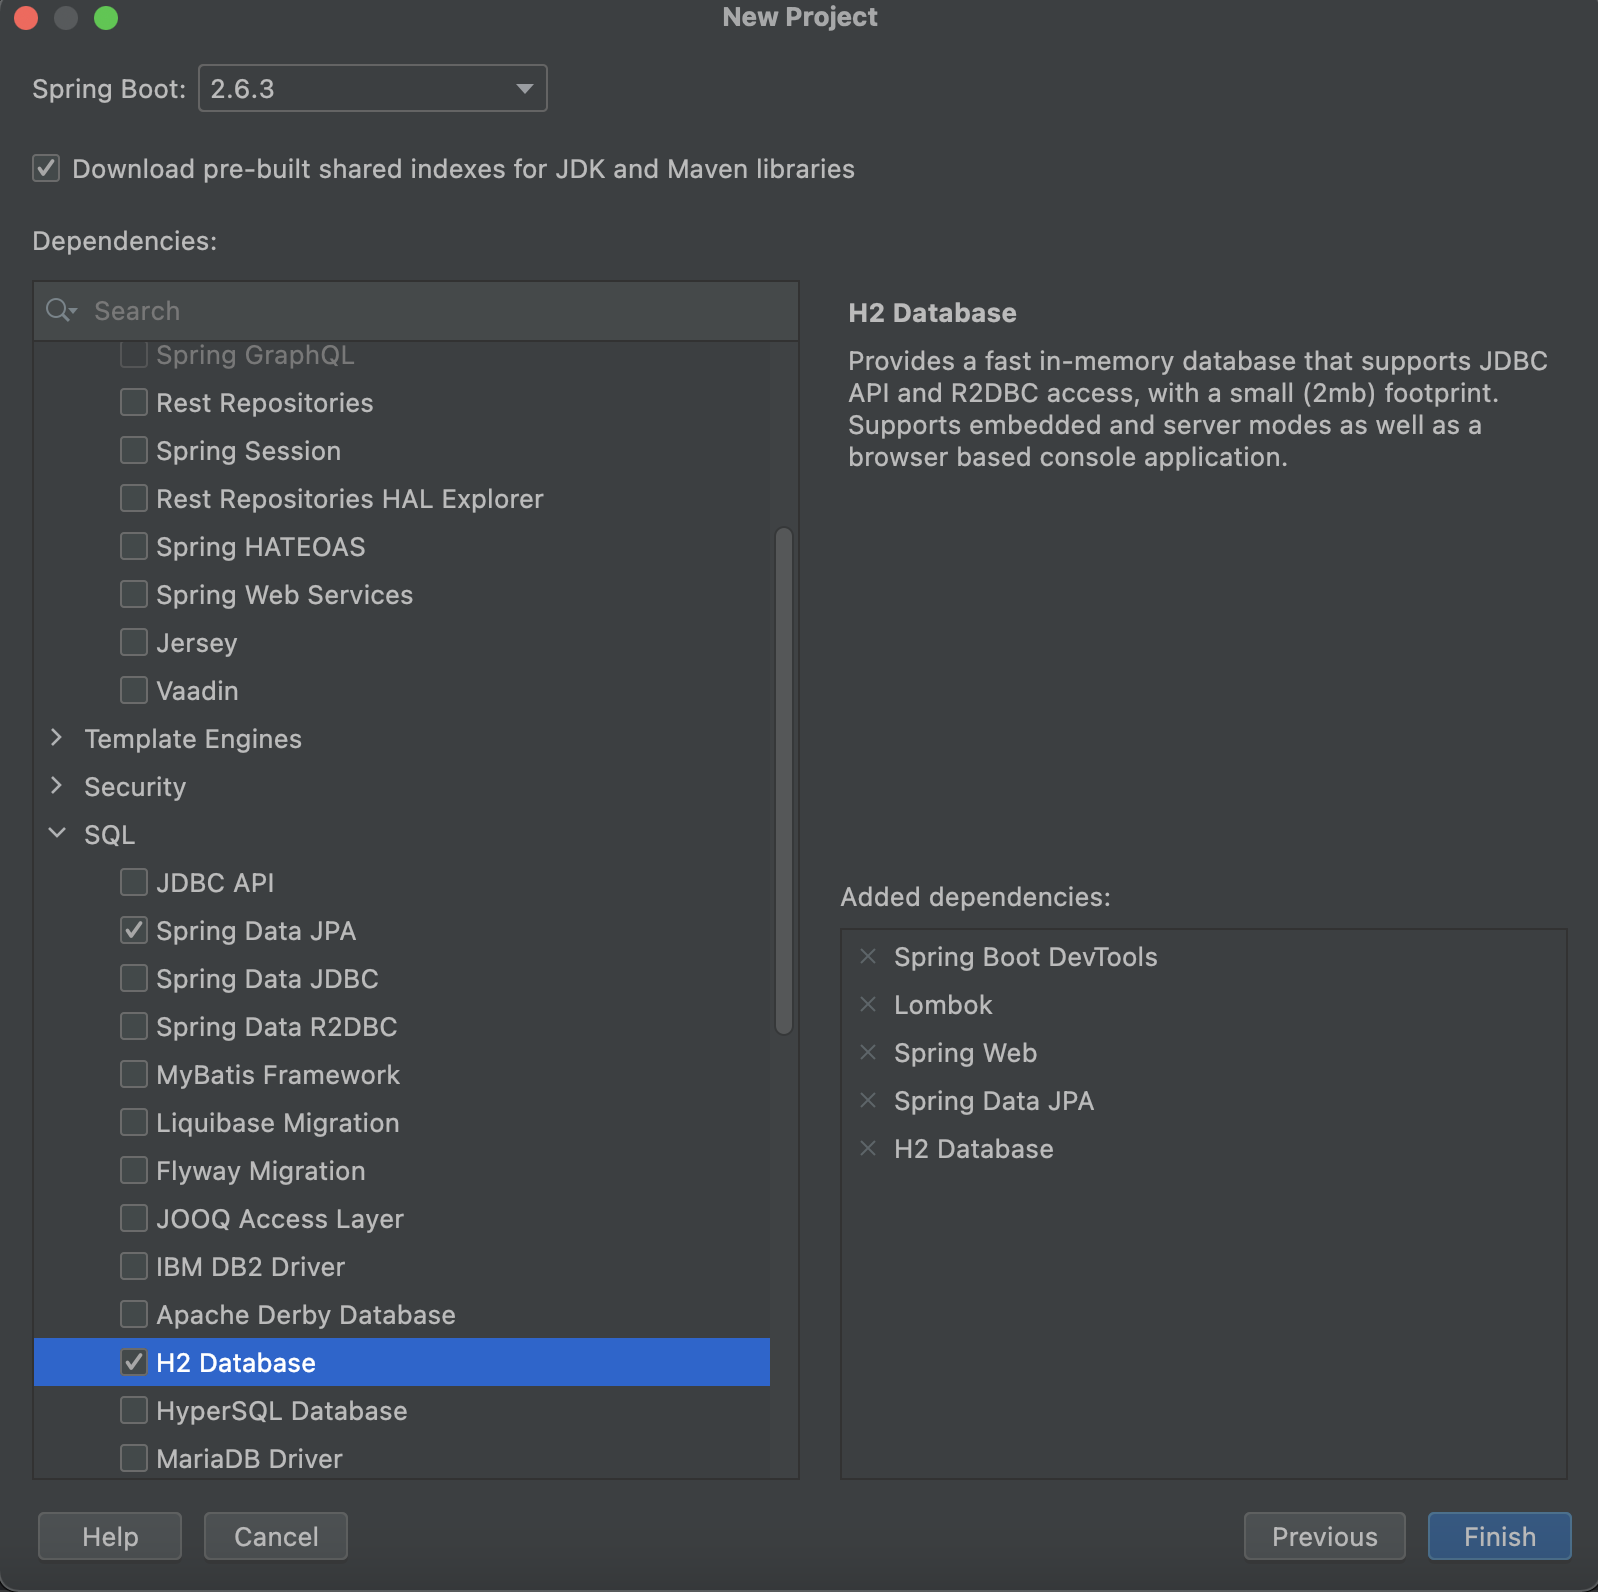The height and width of the screenshot is (1592, 1598).
Task: Close the New Project dialog window
Action: tap(25, 18)
